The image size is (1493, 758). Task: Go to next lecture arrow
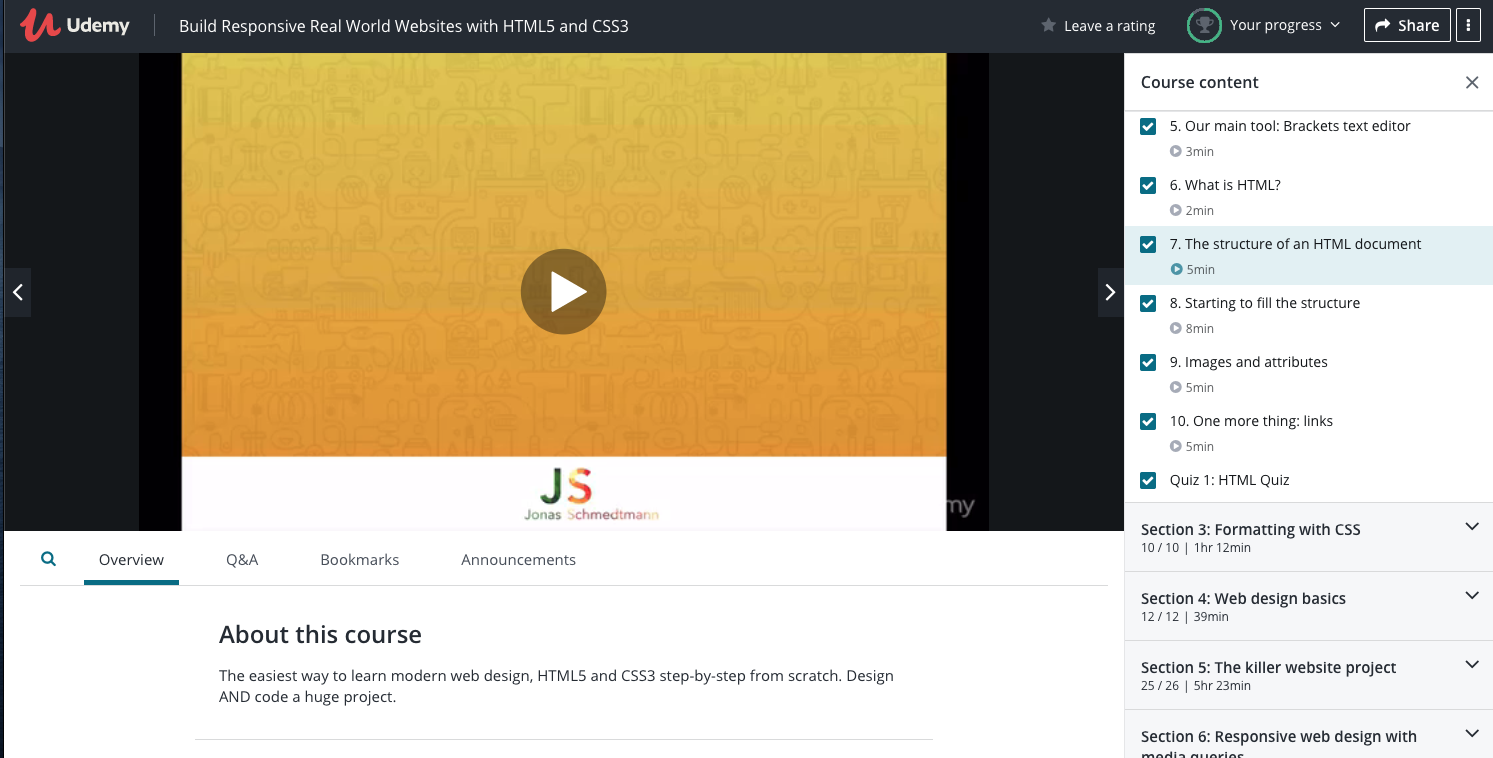click(1110, 292)
